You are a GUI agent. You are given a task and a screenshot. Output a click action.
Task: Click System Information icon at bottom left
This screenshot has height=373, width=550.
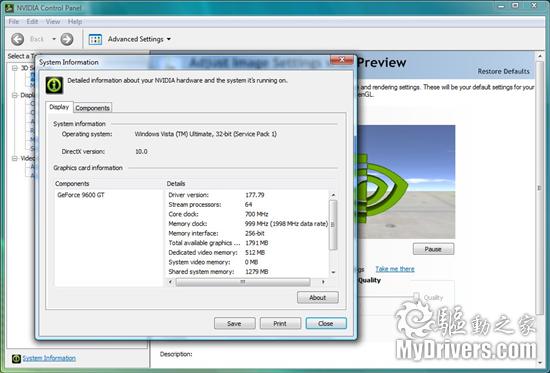(x=16, y=358)
